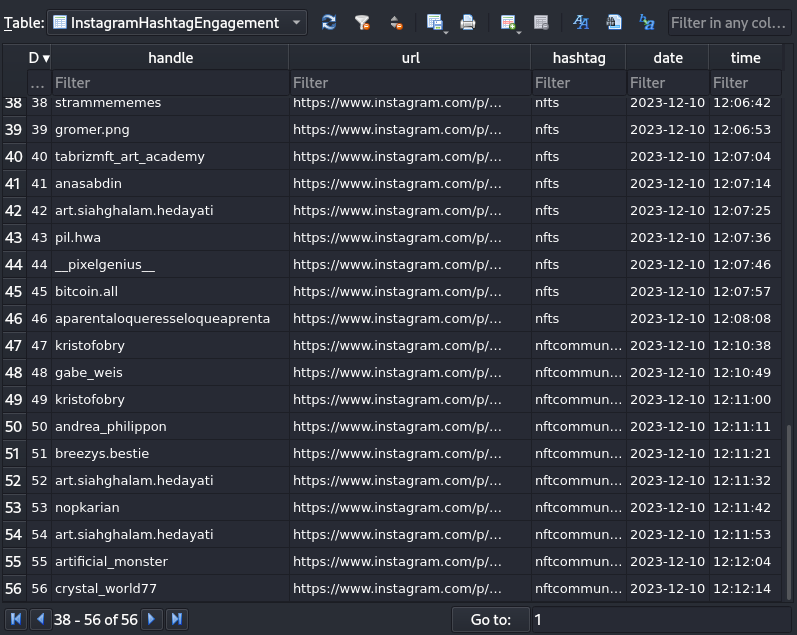797x635 pixels.
Task: Sort by the url column header
Action: (410, 57)
